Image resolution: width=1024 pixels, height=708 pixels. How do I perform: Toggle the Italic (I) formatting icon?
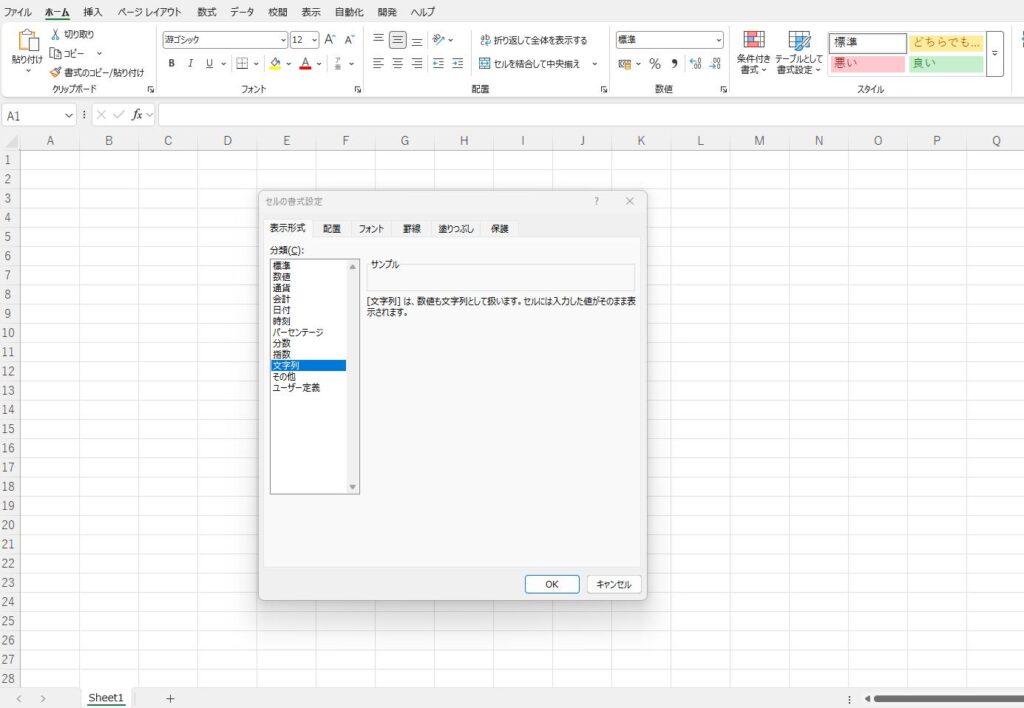[x=190, y=63]
